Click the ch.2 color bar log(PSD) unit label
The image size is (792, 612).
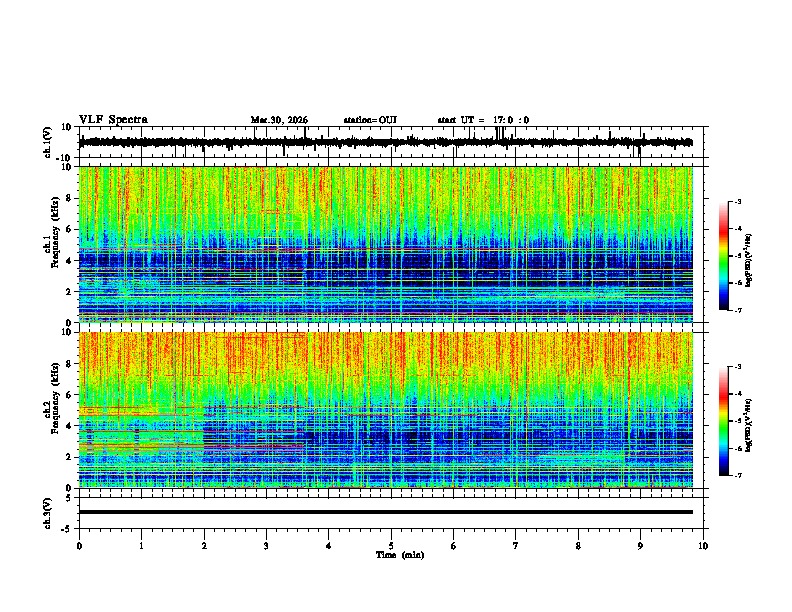click(x=749, y=425)
